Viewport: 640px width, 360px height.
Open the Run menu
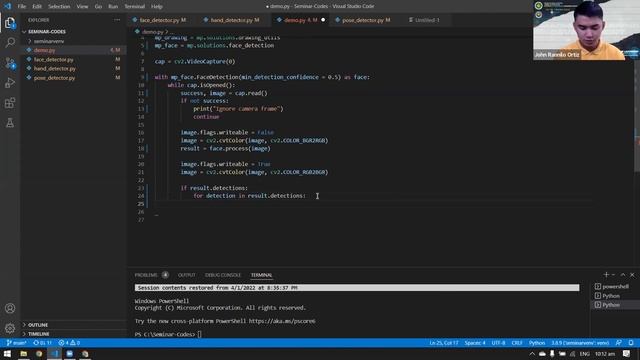coord(113,7)
